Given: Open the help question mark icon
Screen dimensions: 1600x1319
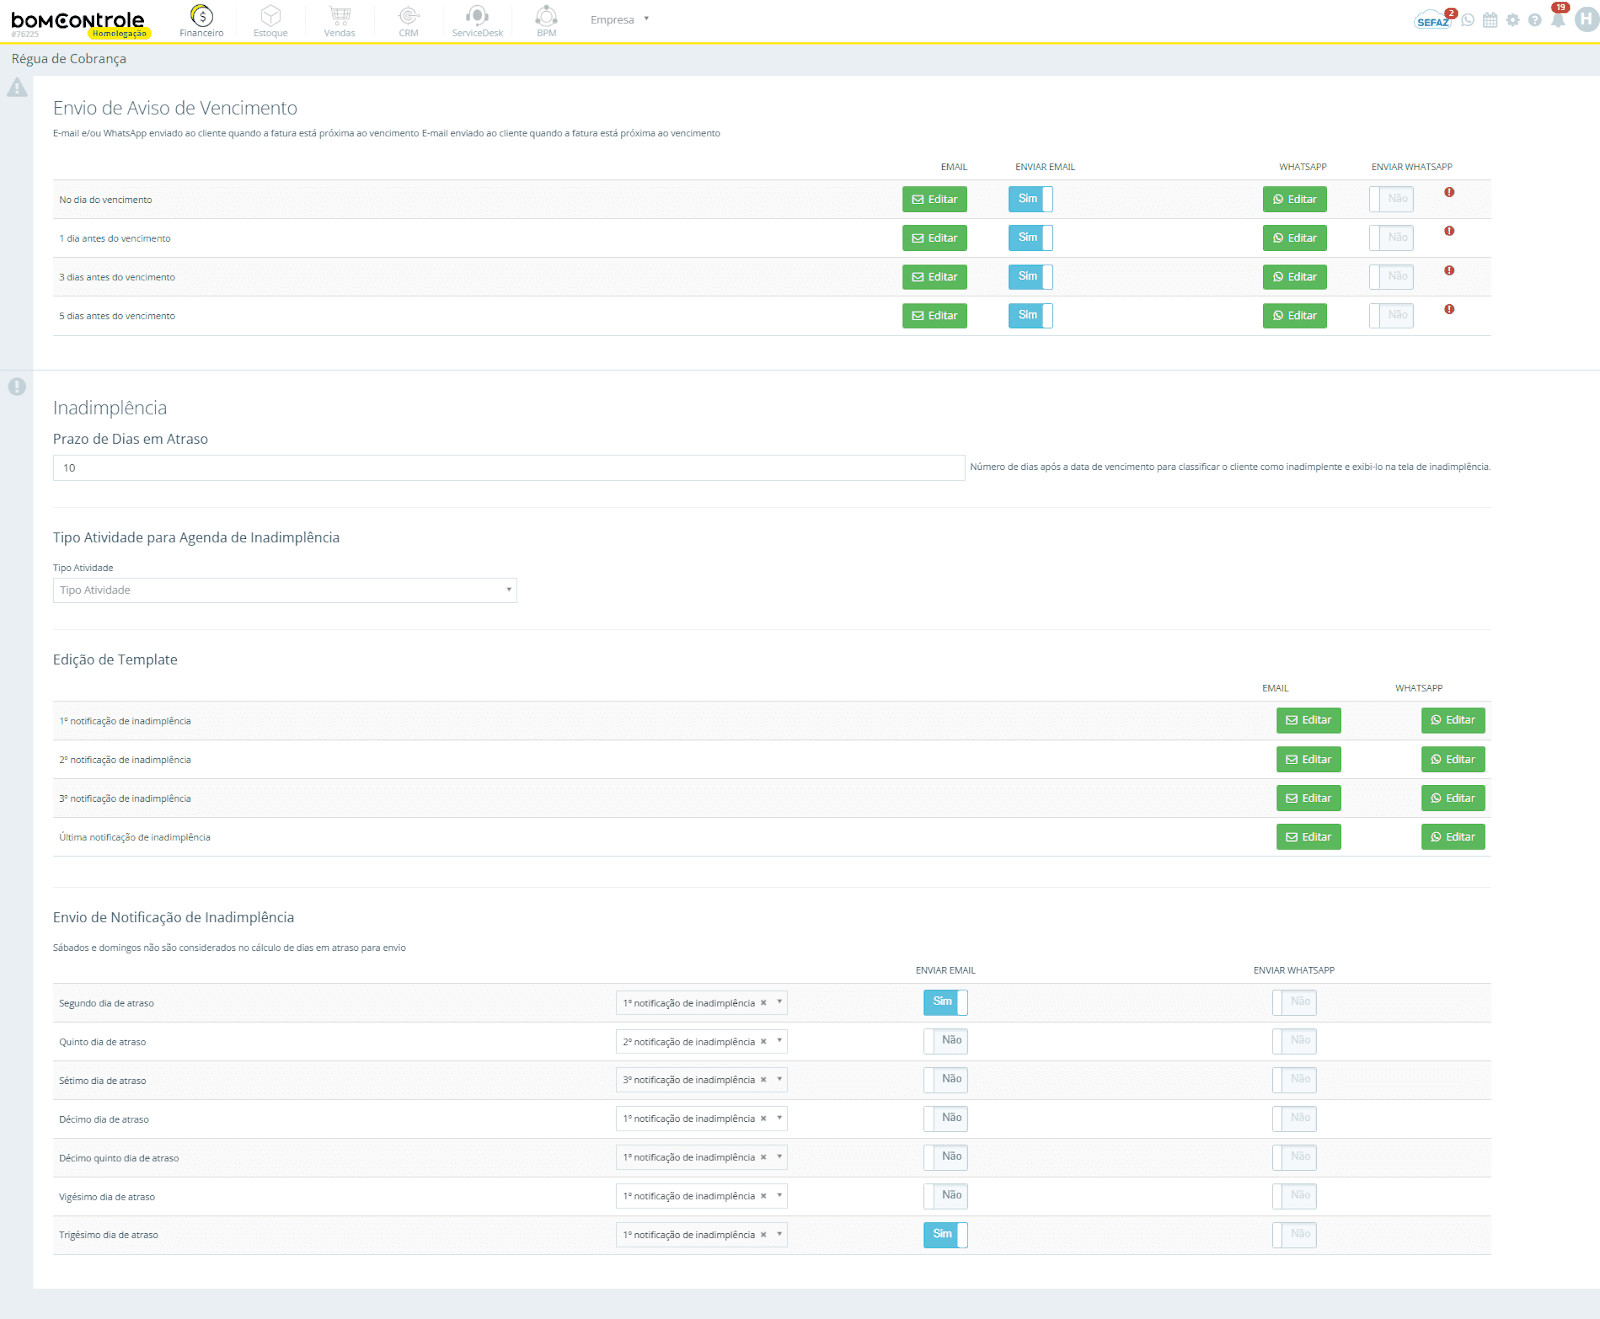Looking at the screenshot, I should click(1535, 20).
